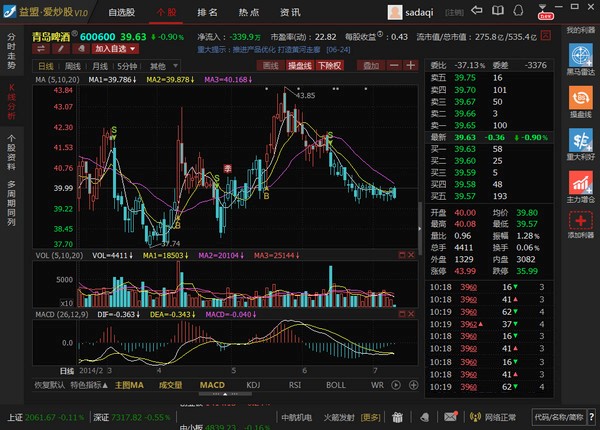600x430 pixels.
Task: Open the mail envelope icon in status bar
Action: coord(451,416)
